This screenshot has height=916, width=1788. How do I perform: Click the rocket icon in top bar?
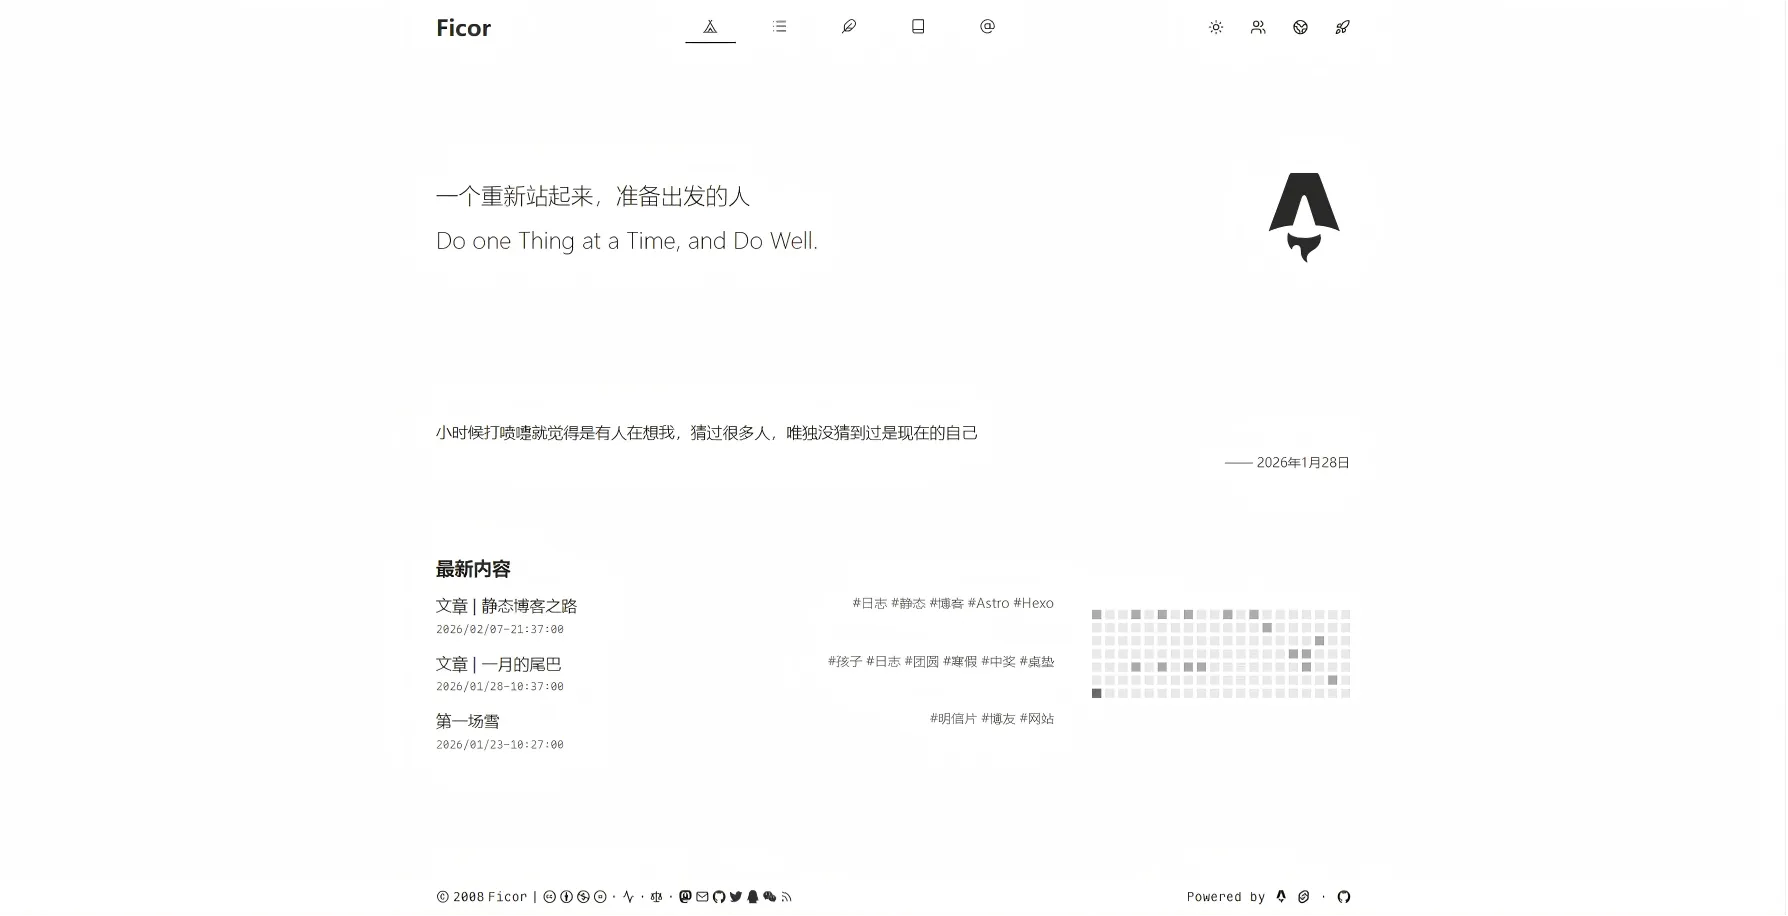(x=1342, y=28)
